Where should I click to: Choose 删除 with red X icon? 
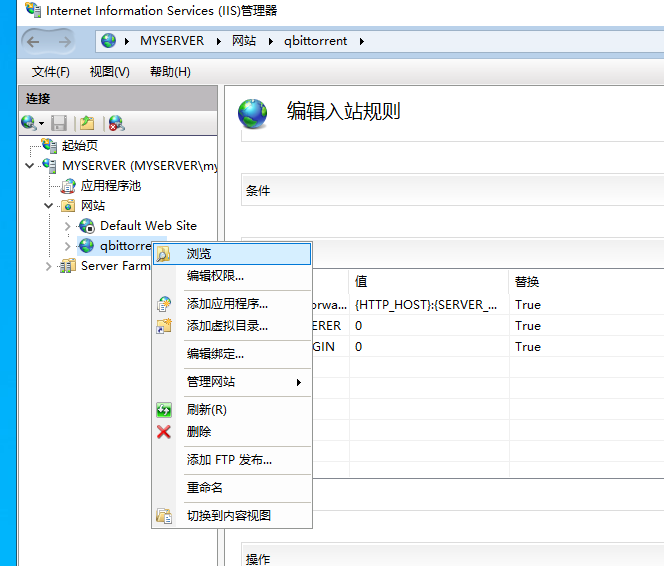point(198,431)
